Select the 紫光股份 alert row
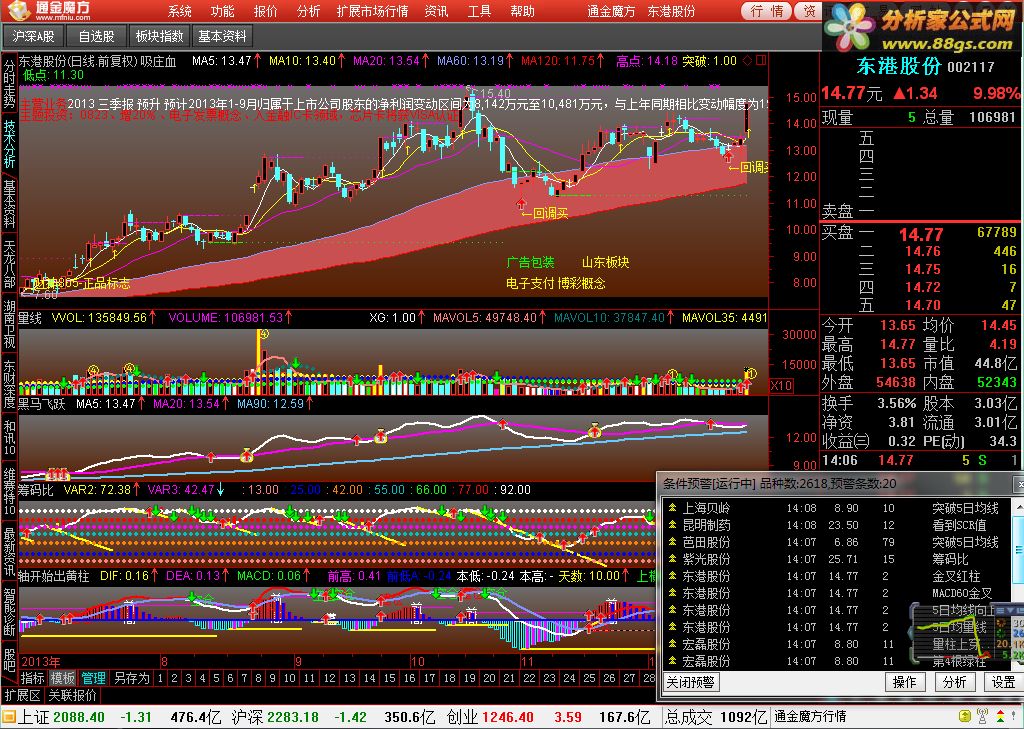1024x729 pixels. pyautogui.click(x=837, y=559)
